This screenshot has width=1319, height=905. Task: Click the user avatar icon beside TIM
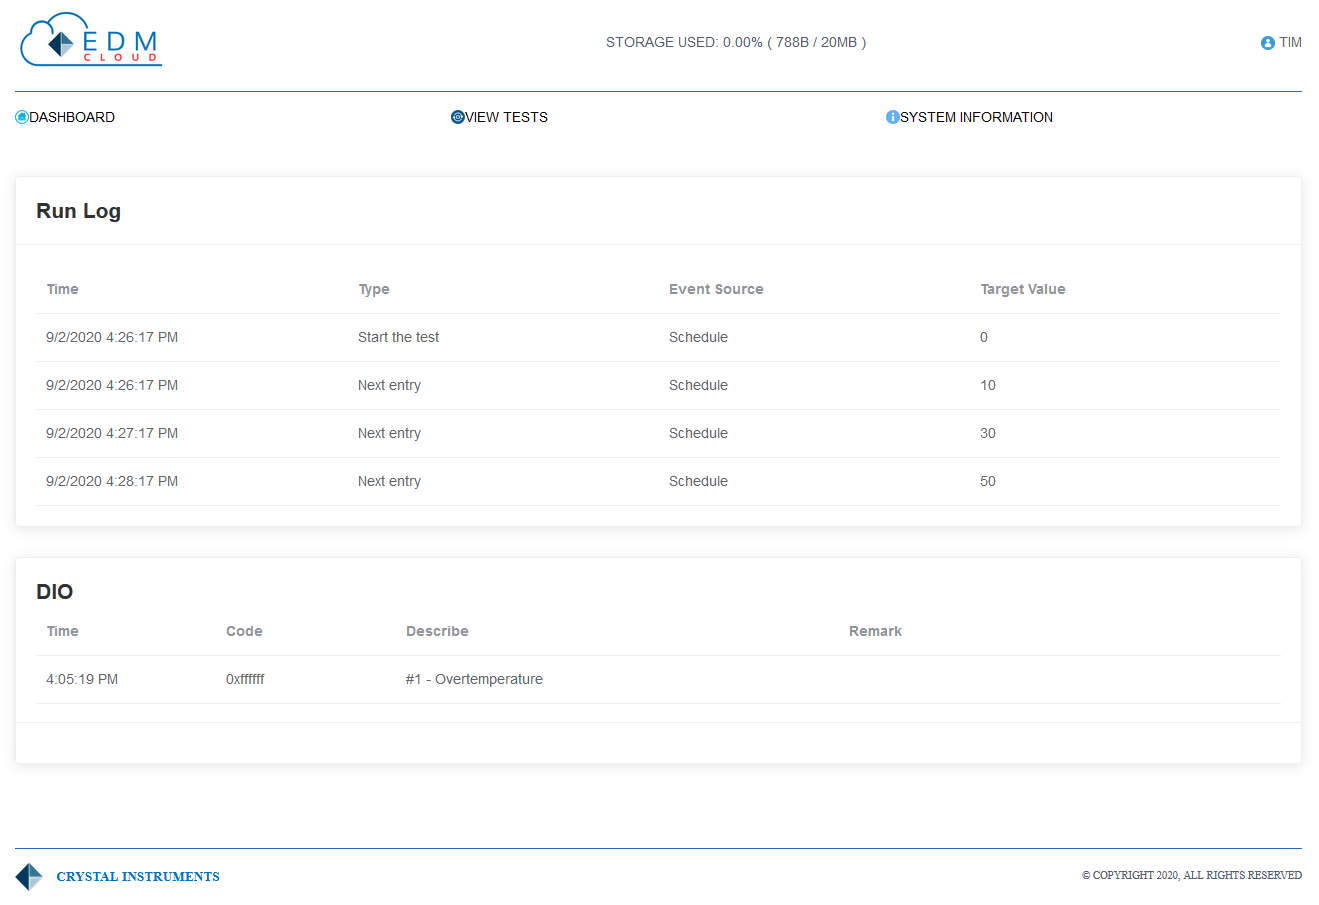tap(1268, 43)
